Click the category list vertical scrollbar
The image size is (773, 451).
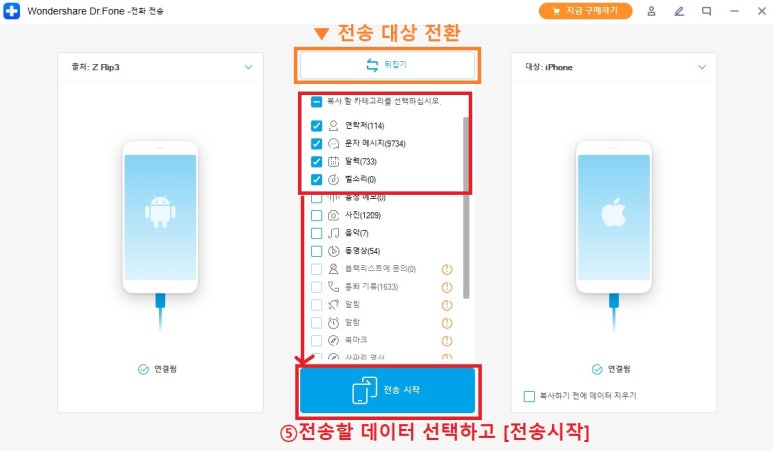(466, 207)
